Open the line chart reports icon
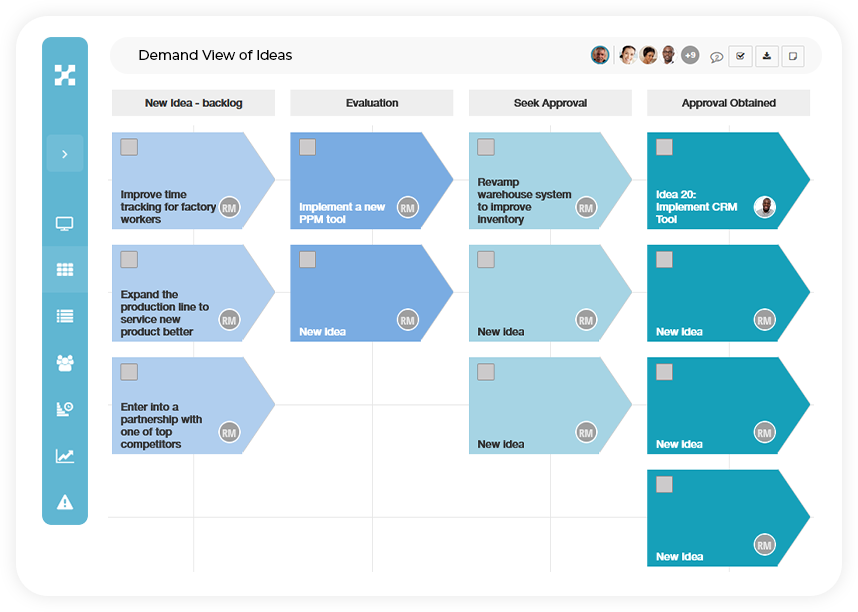Screen dimensions: 858x612 click(x=65, y=455)
